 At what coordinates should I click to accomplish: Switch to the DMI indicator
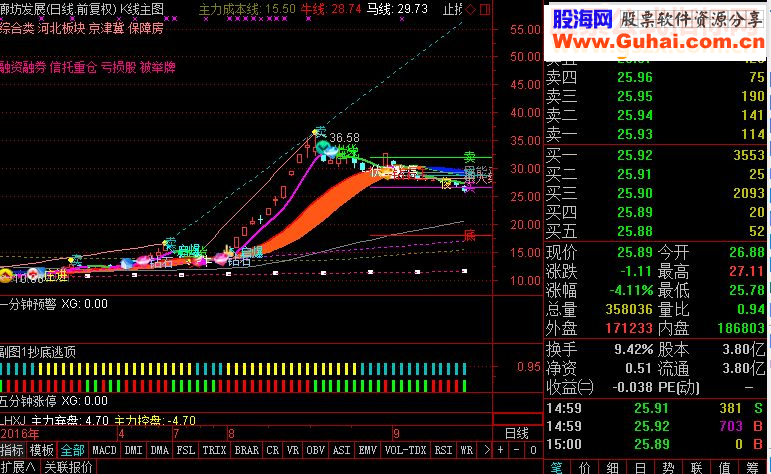[x=133, y=450]
